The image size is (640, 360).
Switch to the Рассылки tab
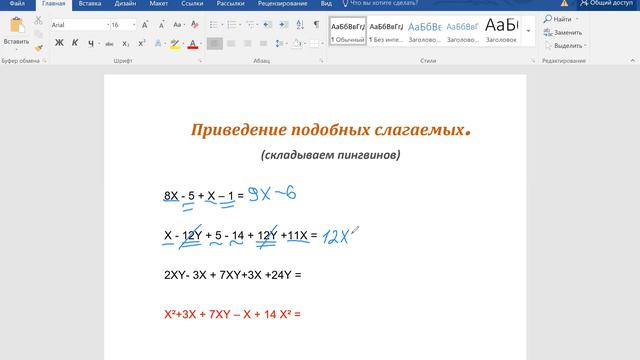coord(231,3)
